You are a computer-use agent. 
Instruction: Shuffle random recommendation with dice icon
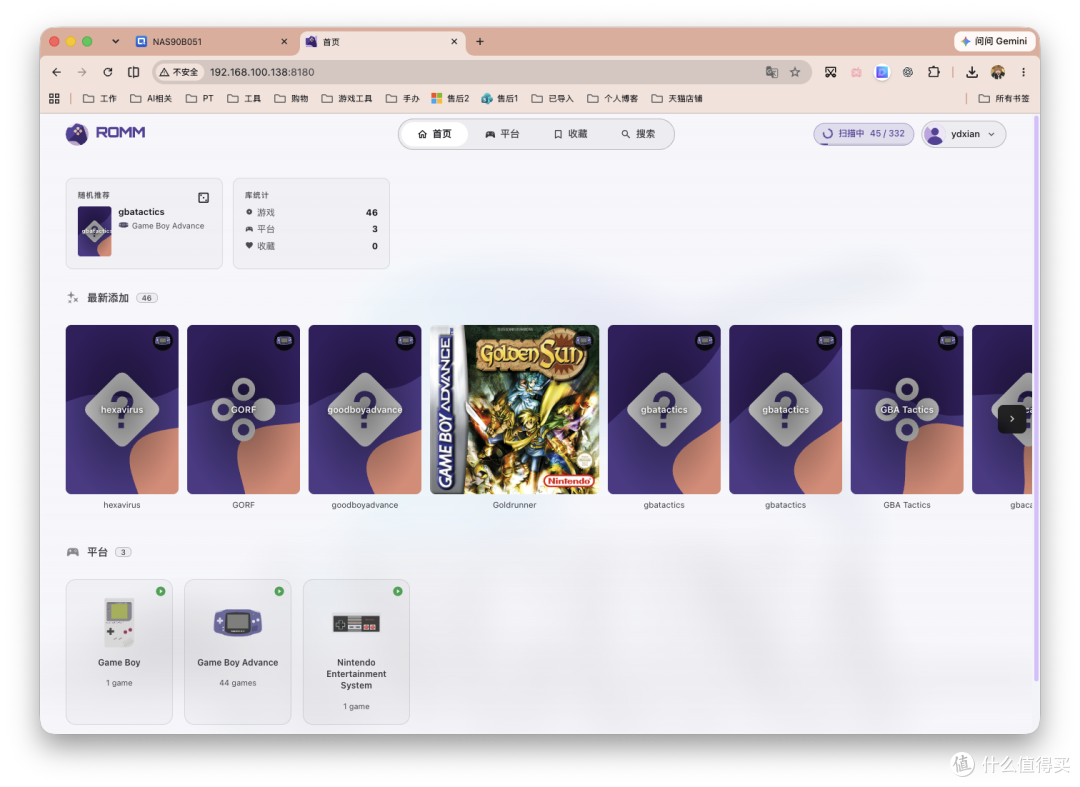(204, 198)
